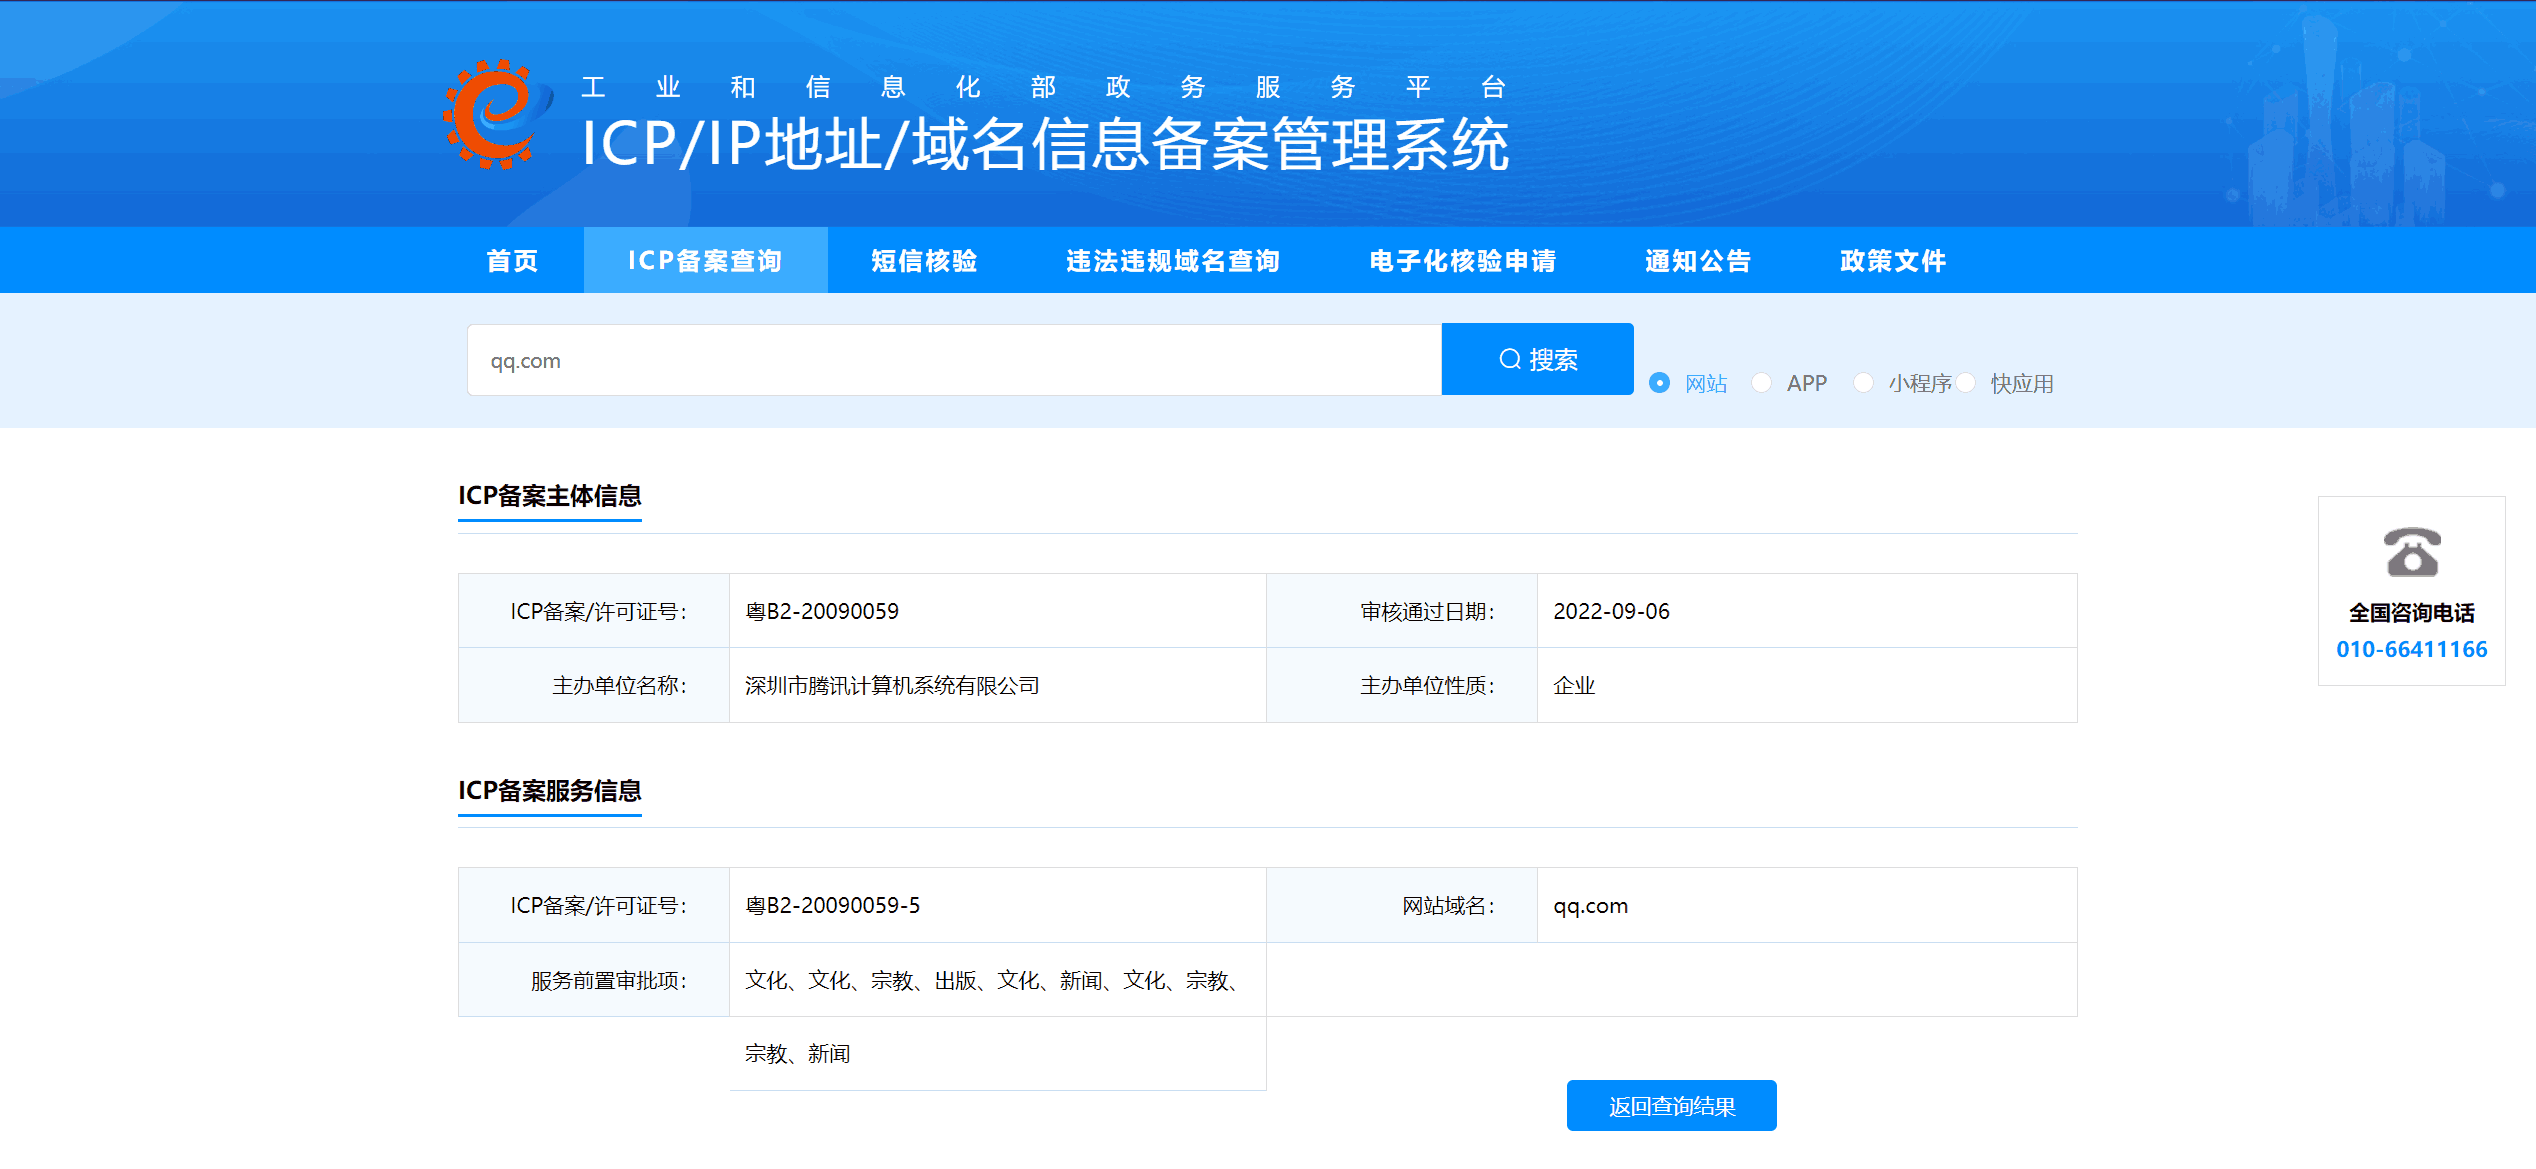Open the ICP备案查询 tab
This screenshot has width=2536, height=1169.
(705, 261)
